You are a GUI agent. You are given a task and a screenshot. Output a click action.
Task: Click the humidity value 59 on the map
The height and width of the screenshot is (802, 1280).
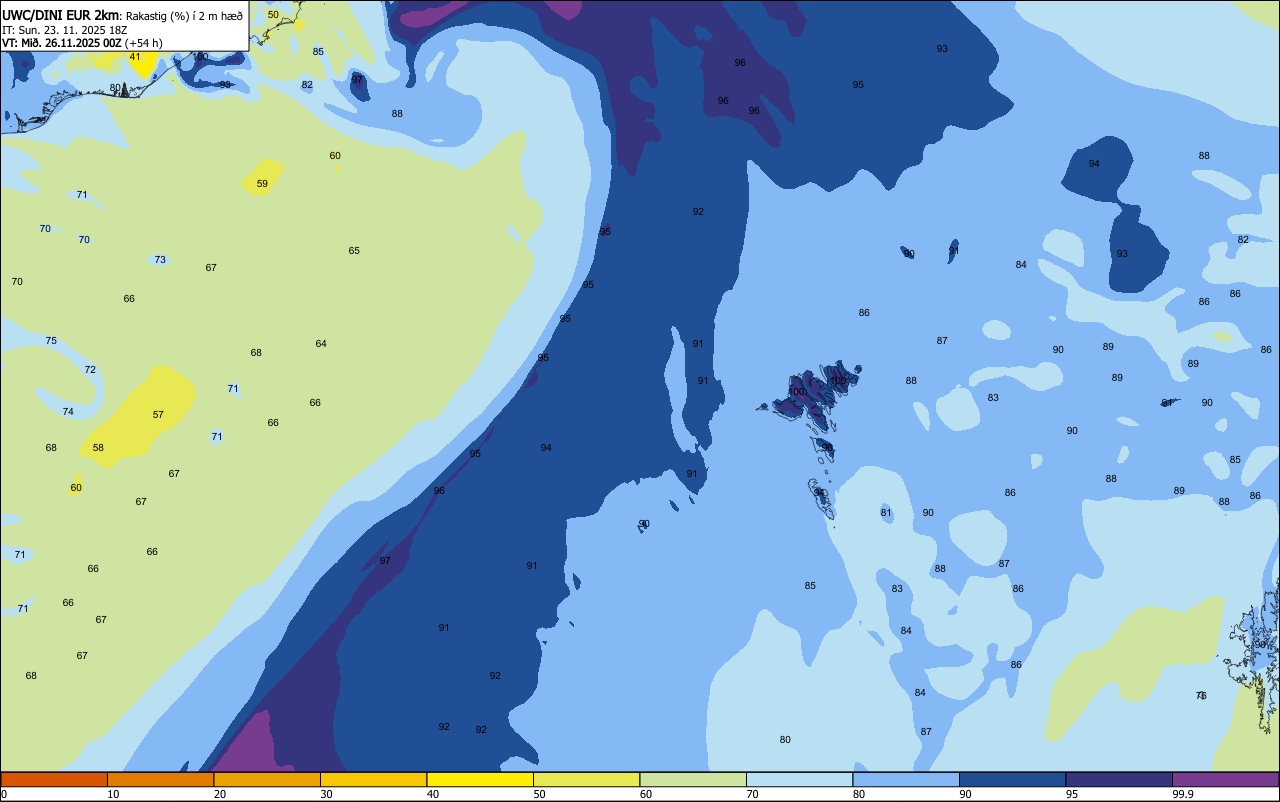(262, 184)
